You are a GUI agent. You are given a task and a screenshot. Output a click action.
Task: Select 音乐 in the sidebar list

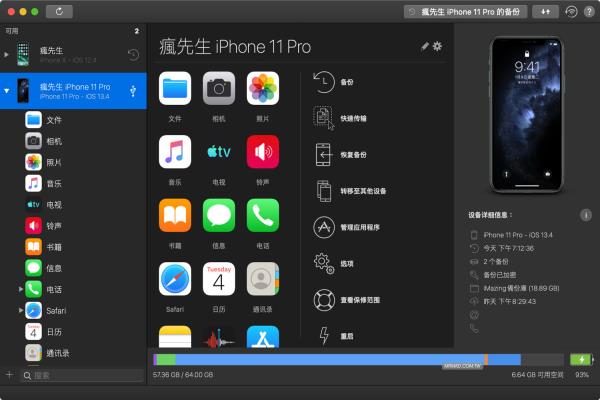tap(73, 184)
